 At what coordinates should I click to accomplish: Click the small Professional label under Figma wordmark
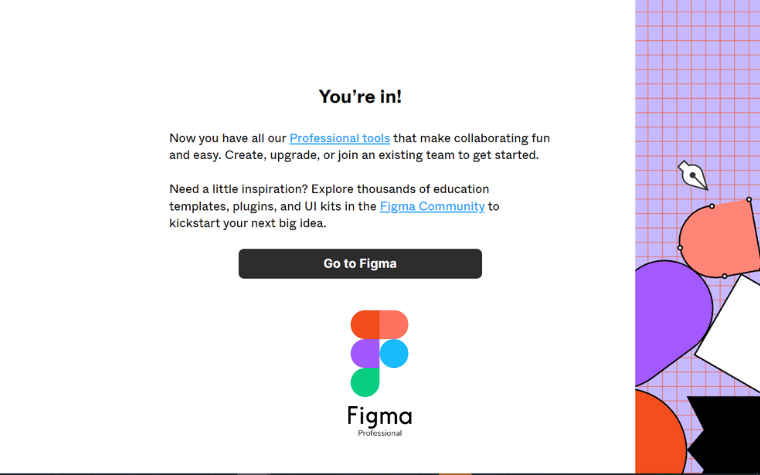pos(380,433)
